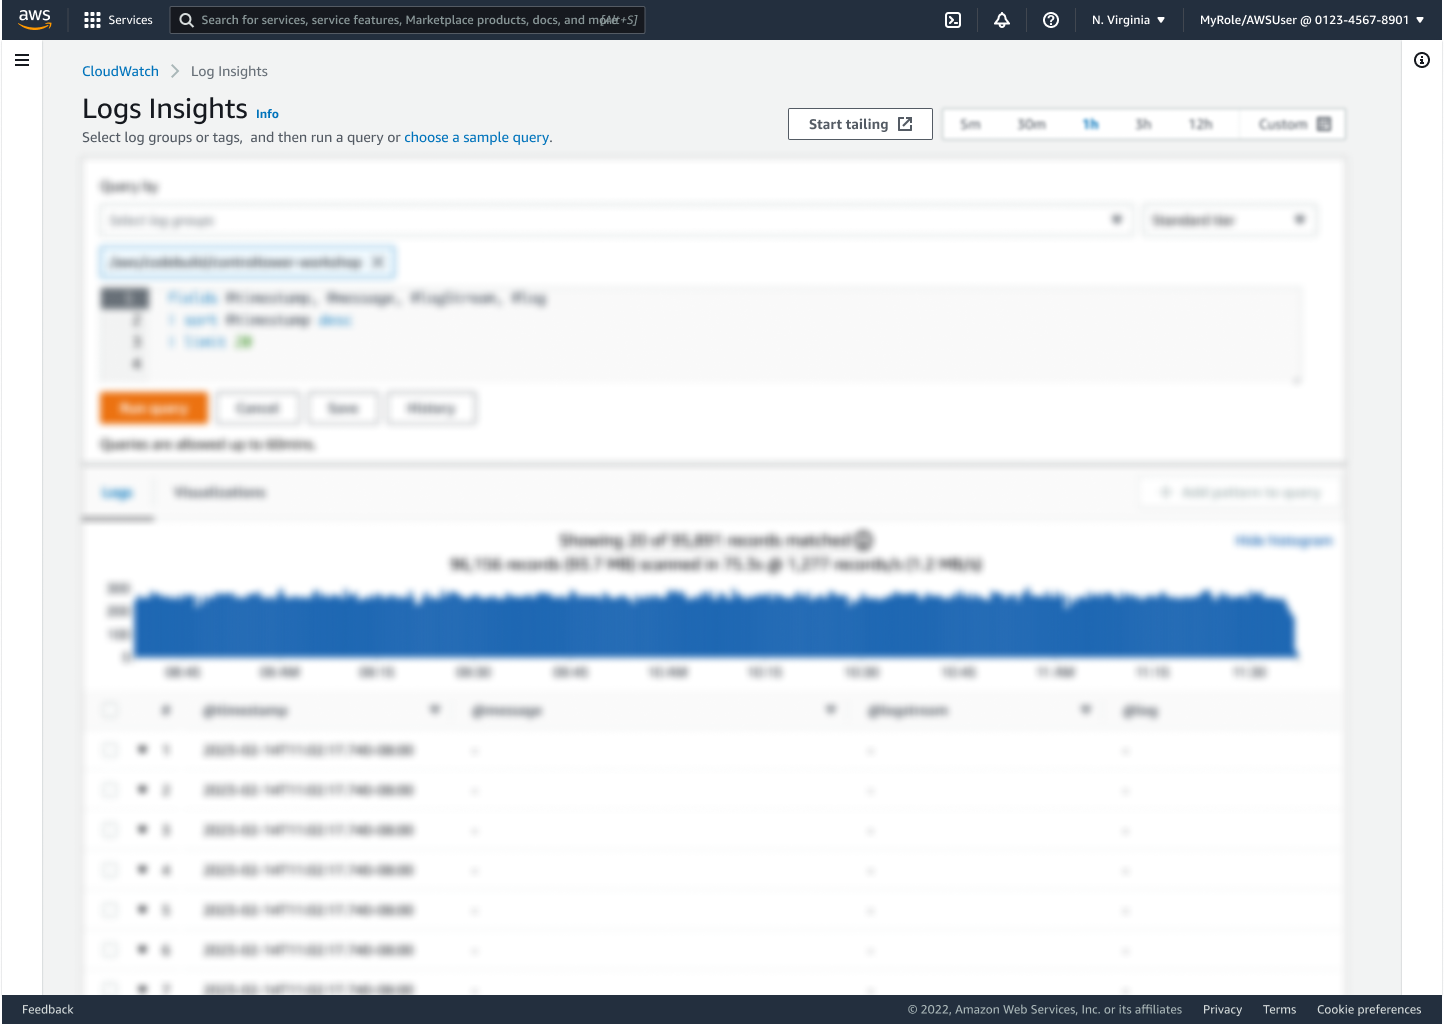Open the Feedback link in the footer

pos(48,1009)
